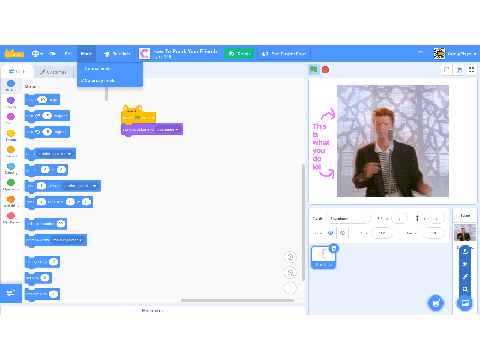Expand the account menu at top right
Viewport: 480px width, 360px height.
(455, 53)
